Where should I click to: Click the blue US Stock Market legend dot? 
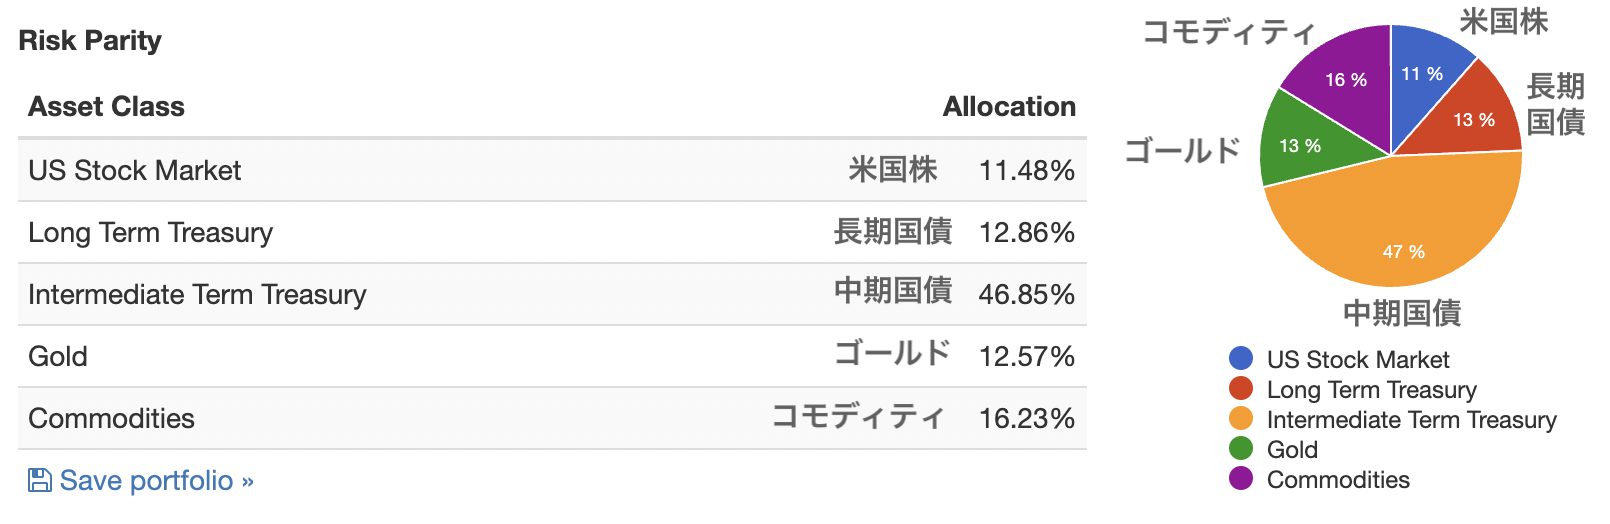point(1241,358)
